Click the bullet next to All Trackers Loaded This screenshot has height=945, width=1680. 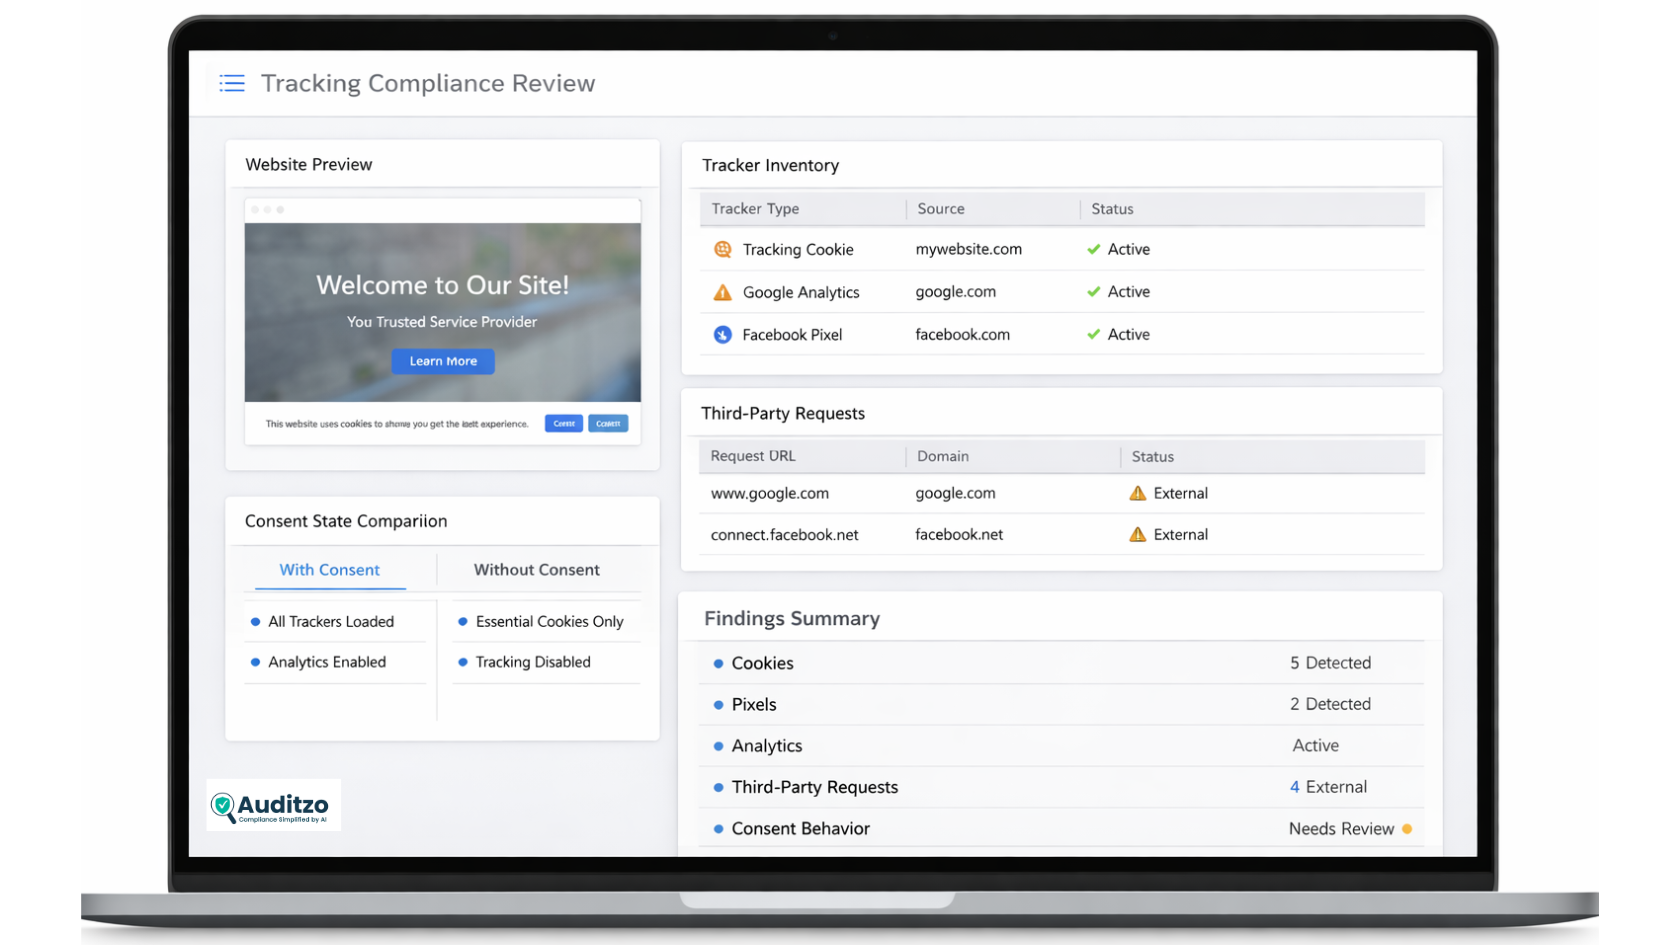click(257, 621)
